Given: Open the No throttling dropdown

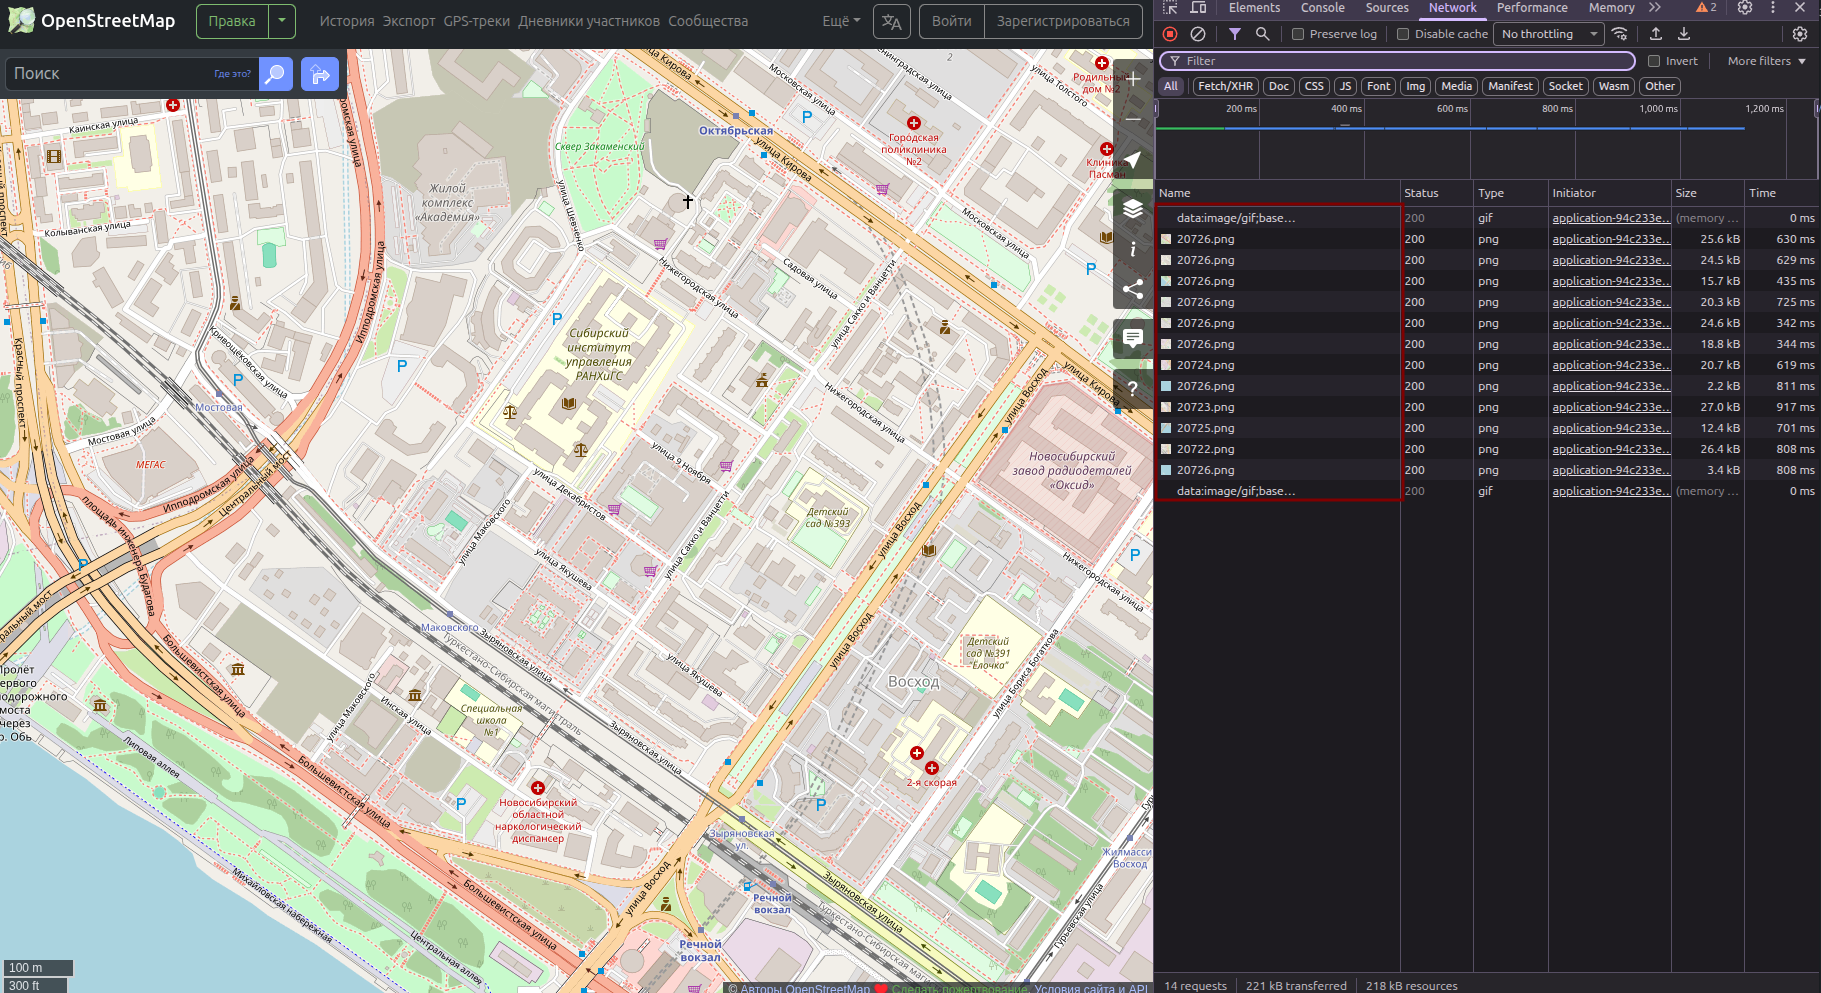Looking at the screenshot, I should pyautogui.click(x=1549, y=34).
